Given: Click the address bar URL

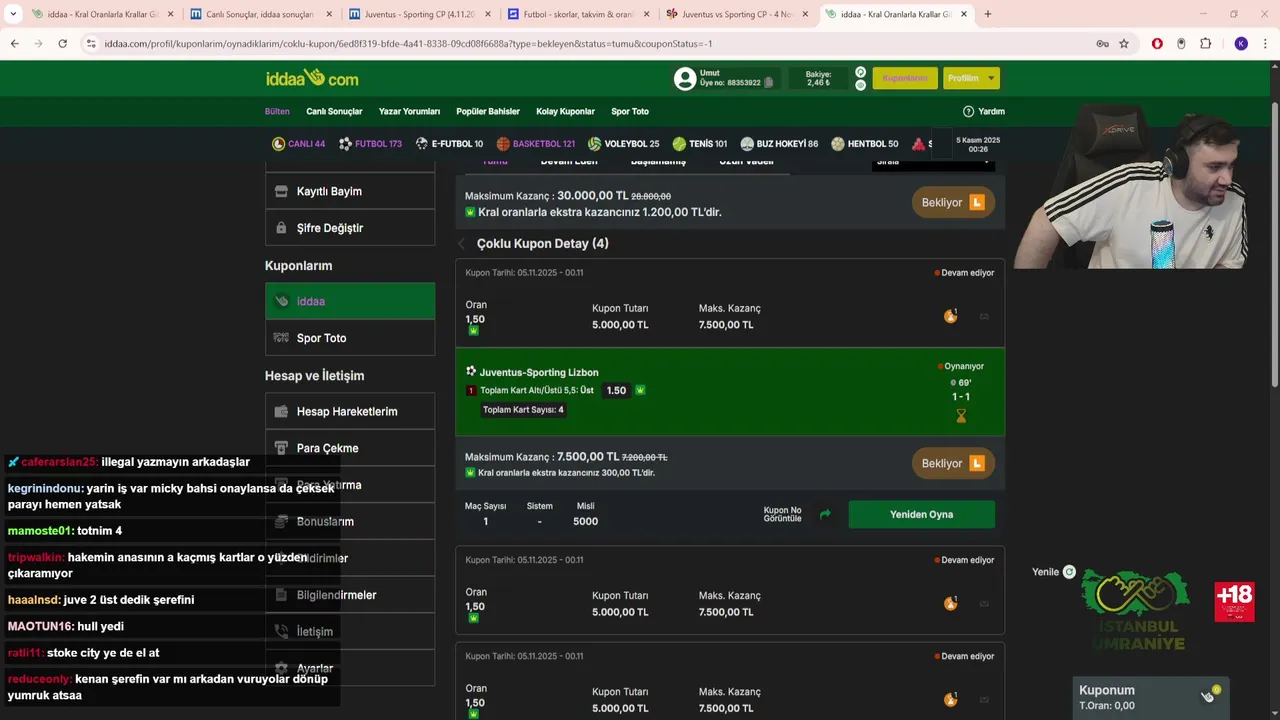Looking at the screenshot, I should point(408,44).
